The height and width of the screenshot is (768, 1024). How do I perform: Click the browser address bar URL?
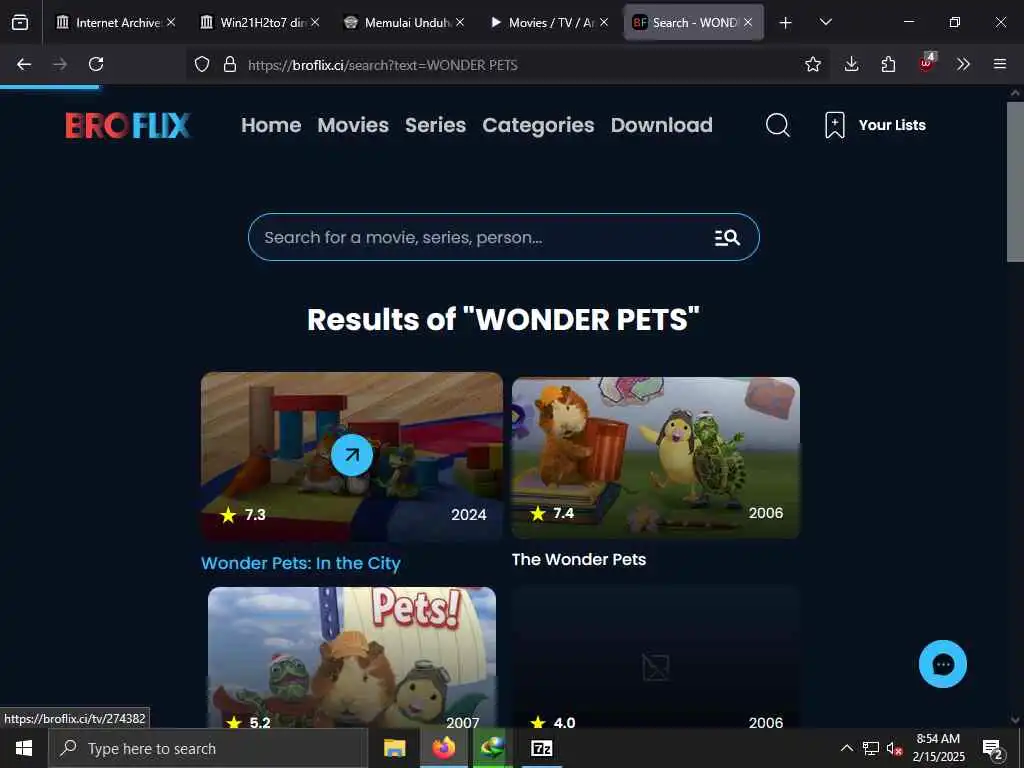(383, 65)
